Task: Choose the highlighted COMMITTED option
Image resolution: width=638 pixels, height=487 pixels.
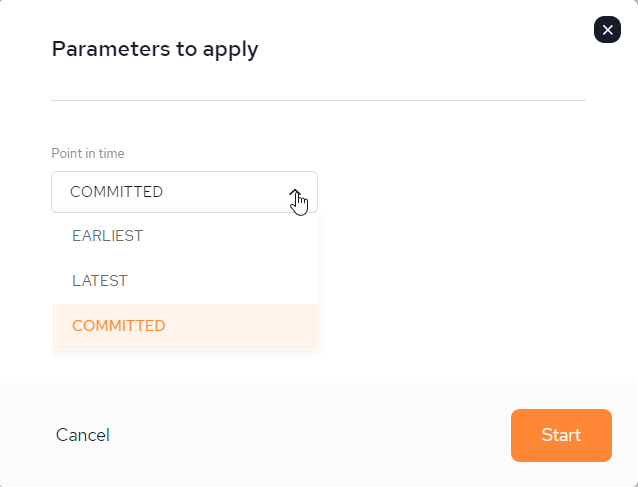Action: pyautogui.click(x=184, y=326)
